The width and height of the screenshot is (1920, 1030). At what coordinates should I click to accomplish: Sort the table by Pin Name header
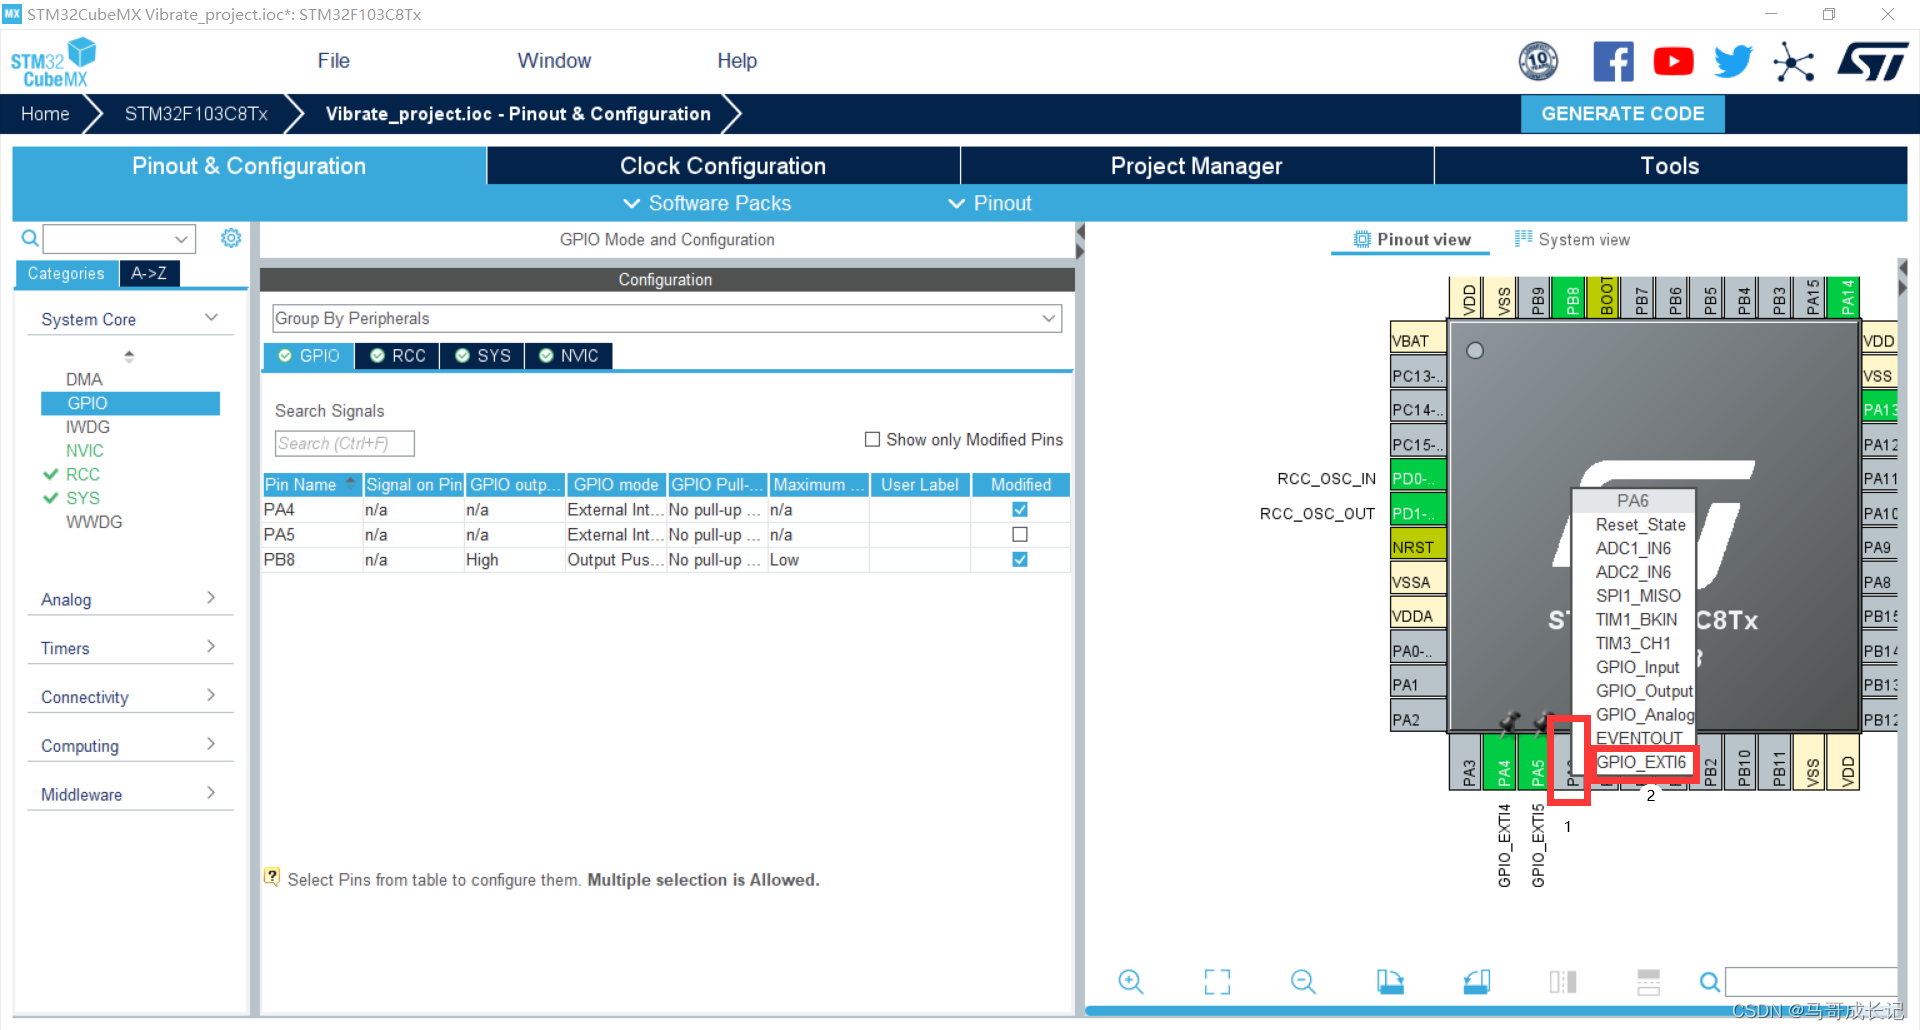[x=311, y=485]
